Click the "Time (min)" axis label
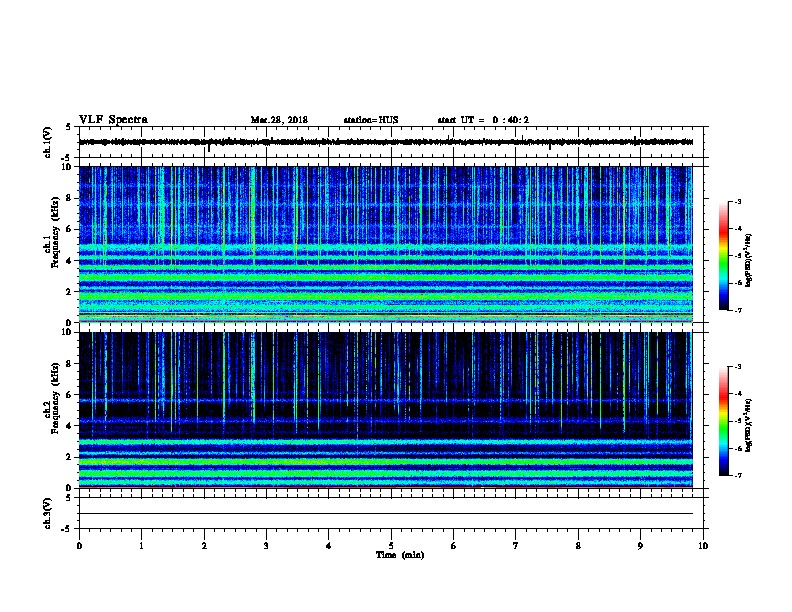The height and width of the screenshot is (612, 792). click(400, 555)
